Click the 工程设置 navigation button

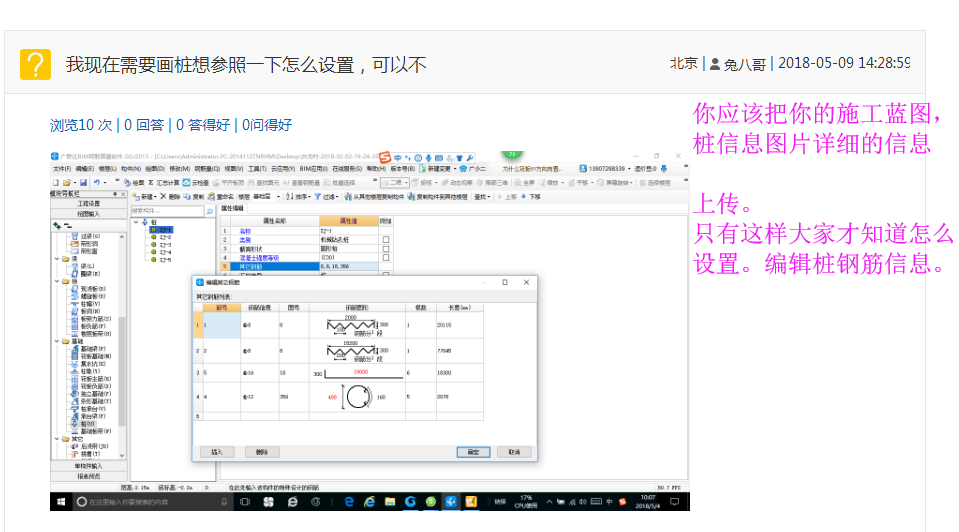89,203
